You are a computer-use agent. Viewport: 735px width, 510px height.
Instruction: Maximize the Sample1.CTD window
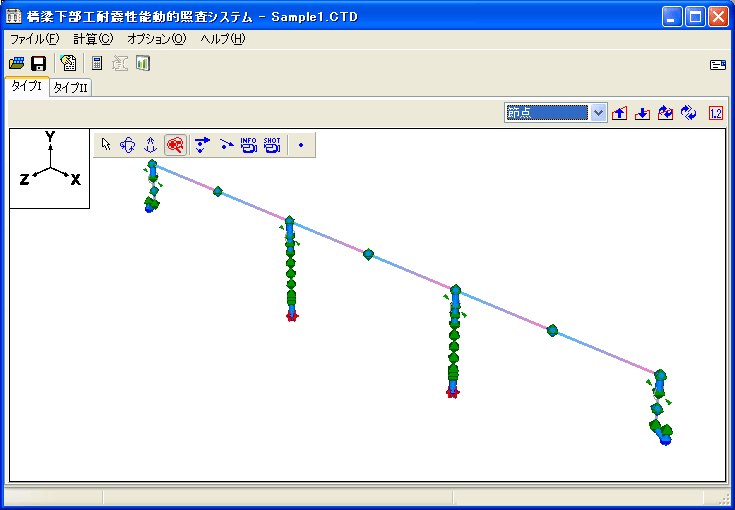click(695, 17)
